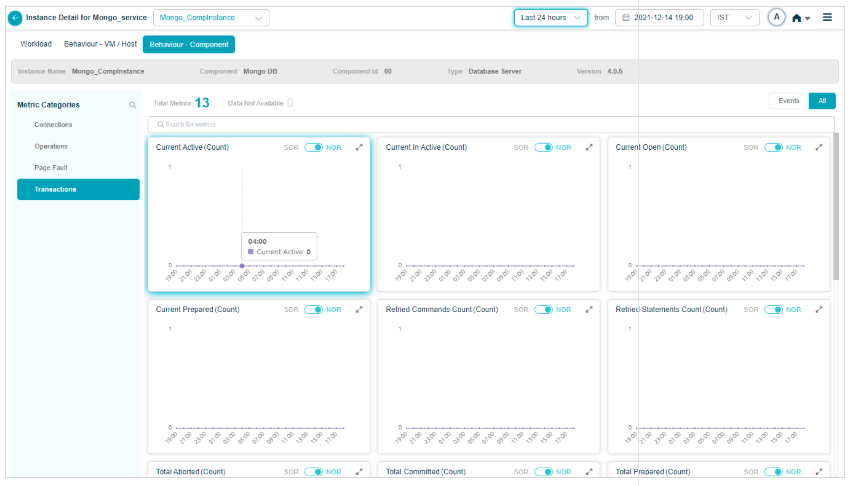Click the search icon beside Metric Categories
Image resolution: width=854 pixels, height=486 pixels.
tap(132, 105)
